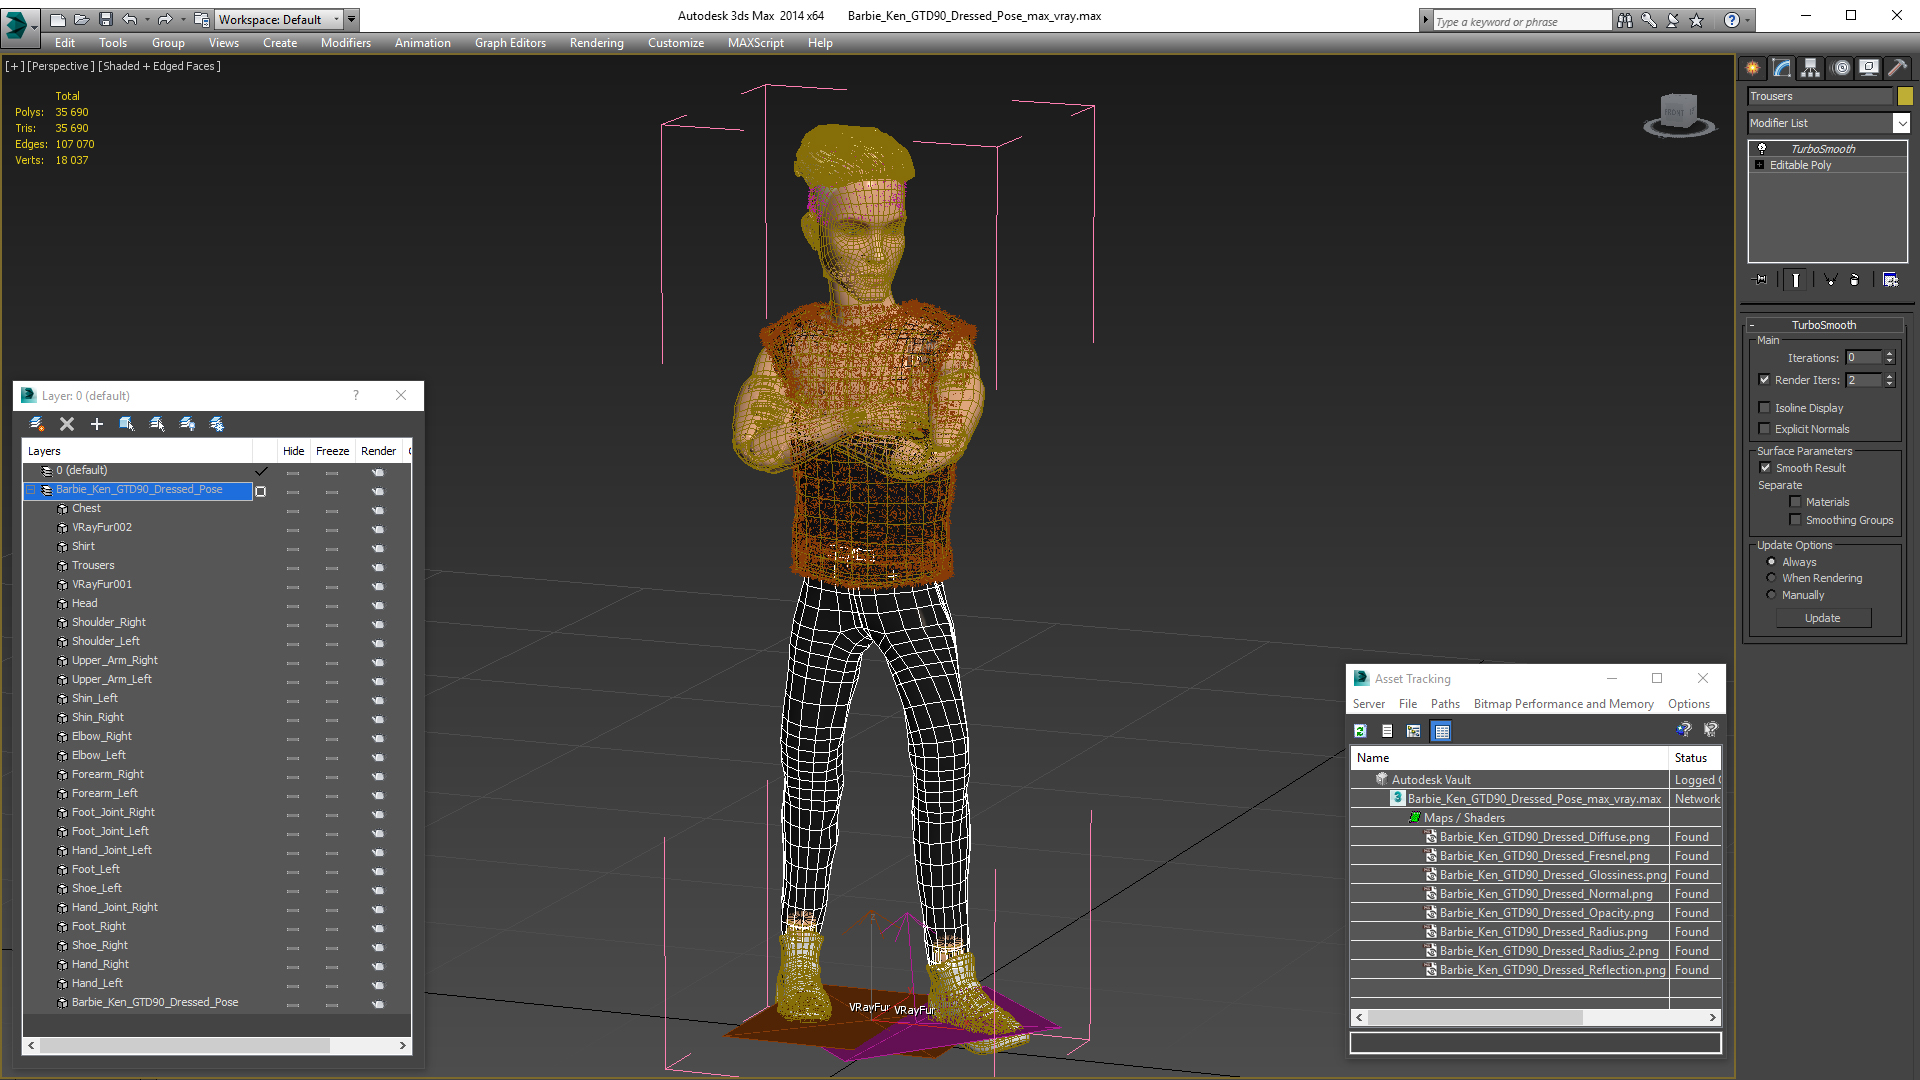Screen dimensions: 1920x1080
Task: Click Delete layer X icon in Layer dialog
Action: click(x=67, y=424)
